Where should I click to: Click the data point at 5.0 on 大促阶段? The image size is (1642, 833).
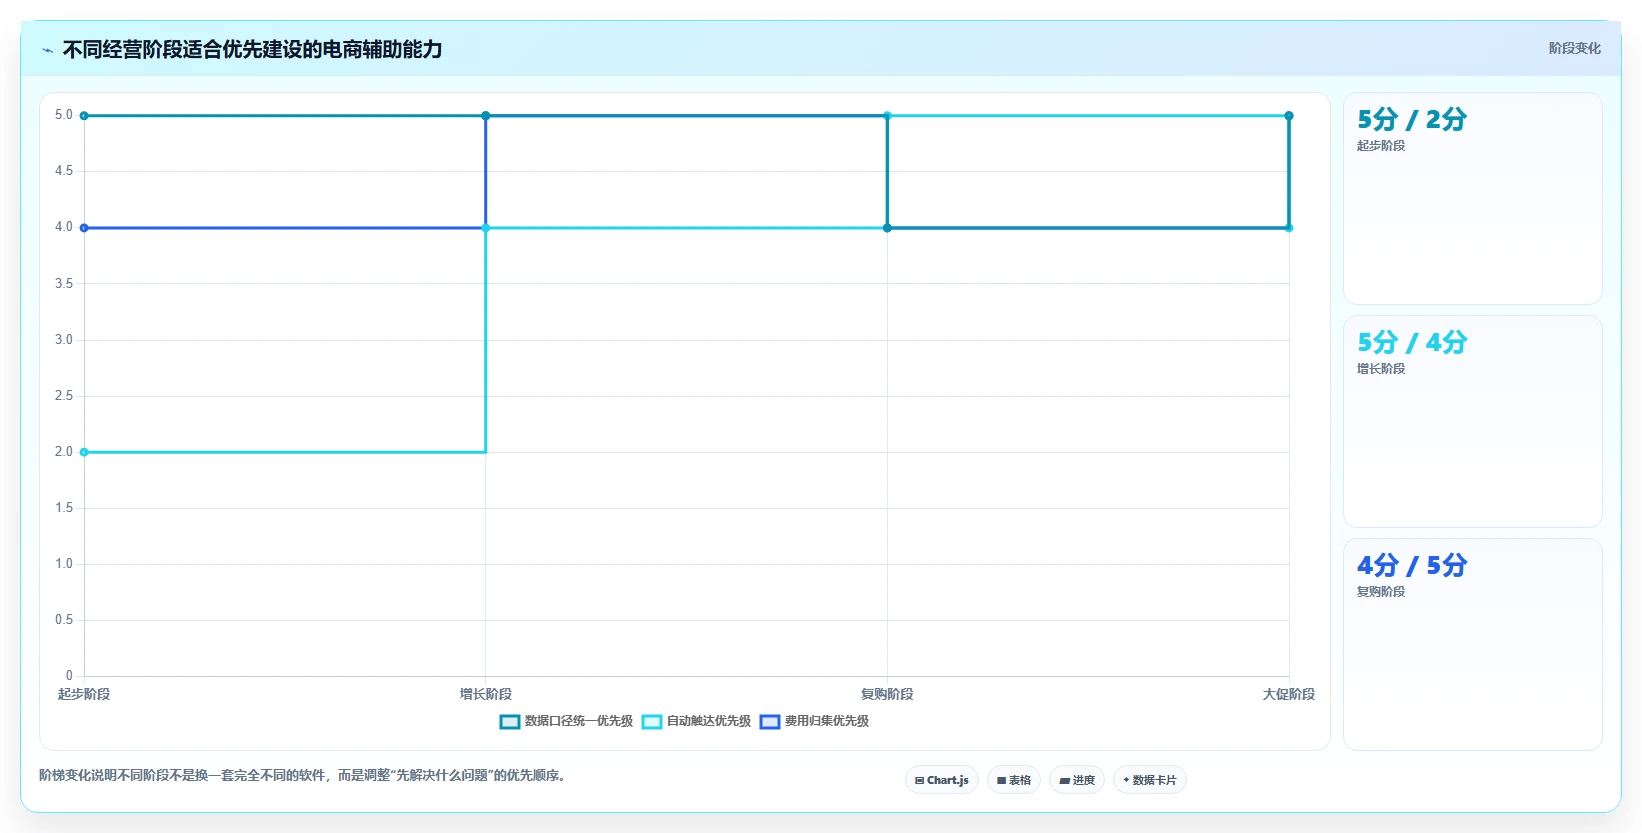tap(1289, 116)
